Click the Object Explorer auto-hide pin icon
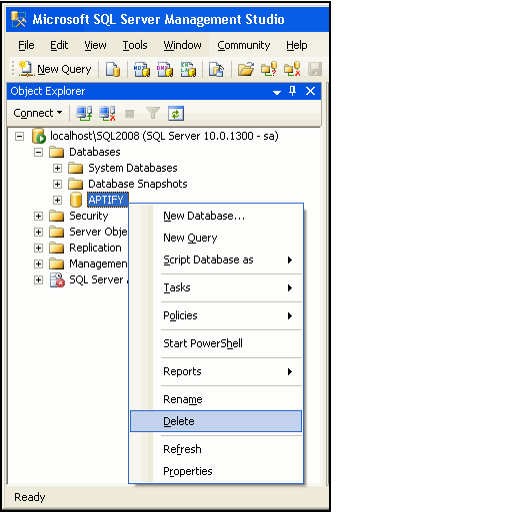The height and width of the screenshot is (524, 529). 293,91
